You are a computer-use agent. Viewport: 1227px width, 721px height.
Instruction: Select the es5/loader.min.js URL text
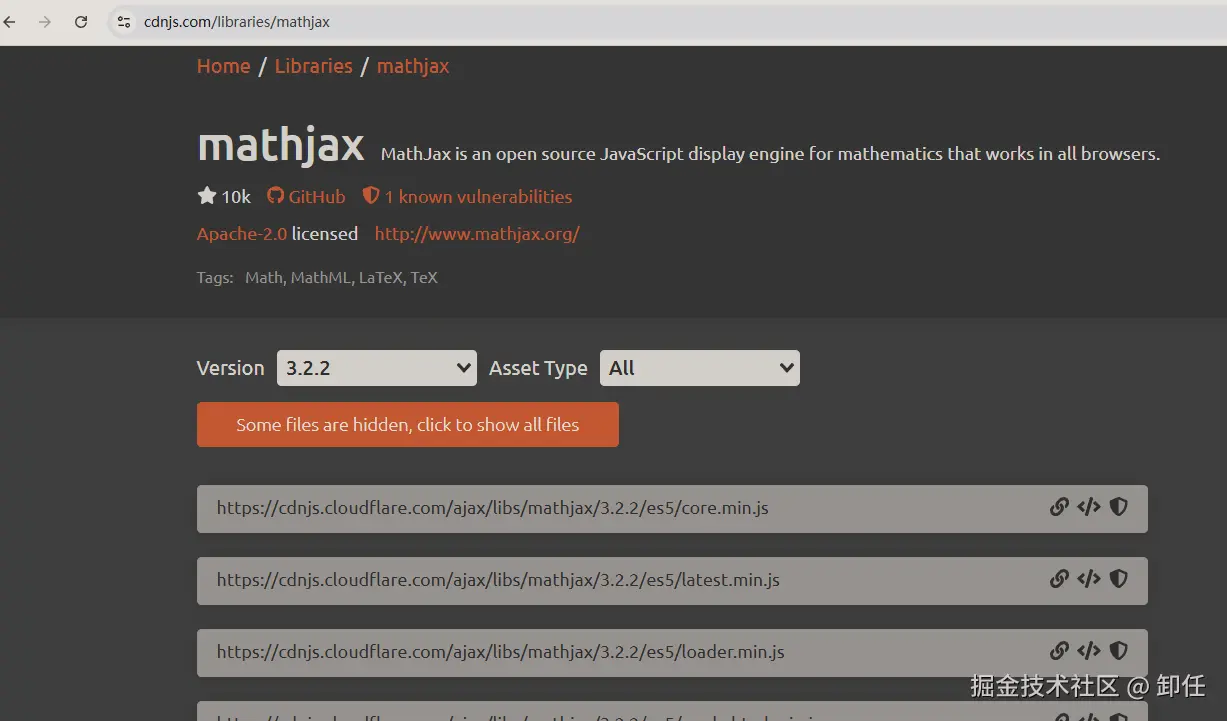(501, 652)
